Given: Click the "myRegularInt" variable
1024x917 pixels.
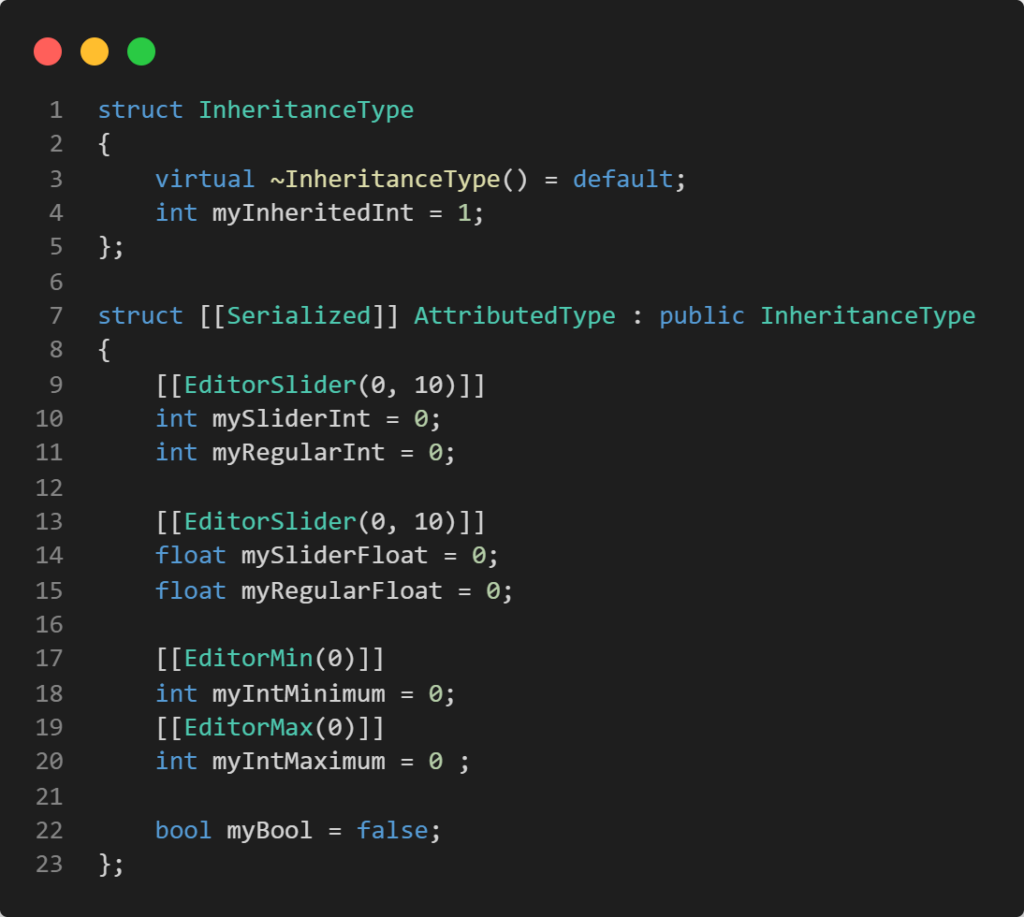Looking at the screenshot, I should [298, 453].
